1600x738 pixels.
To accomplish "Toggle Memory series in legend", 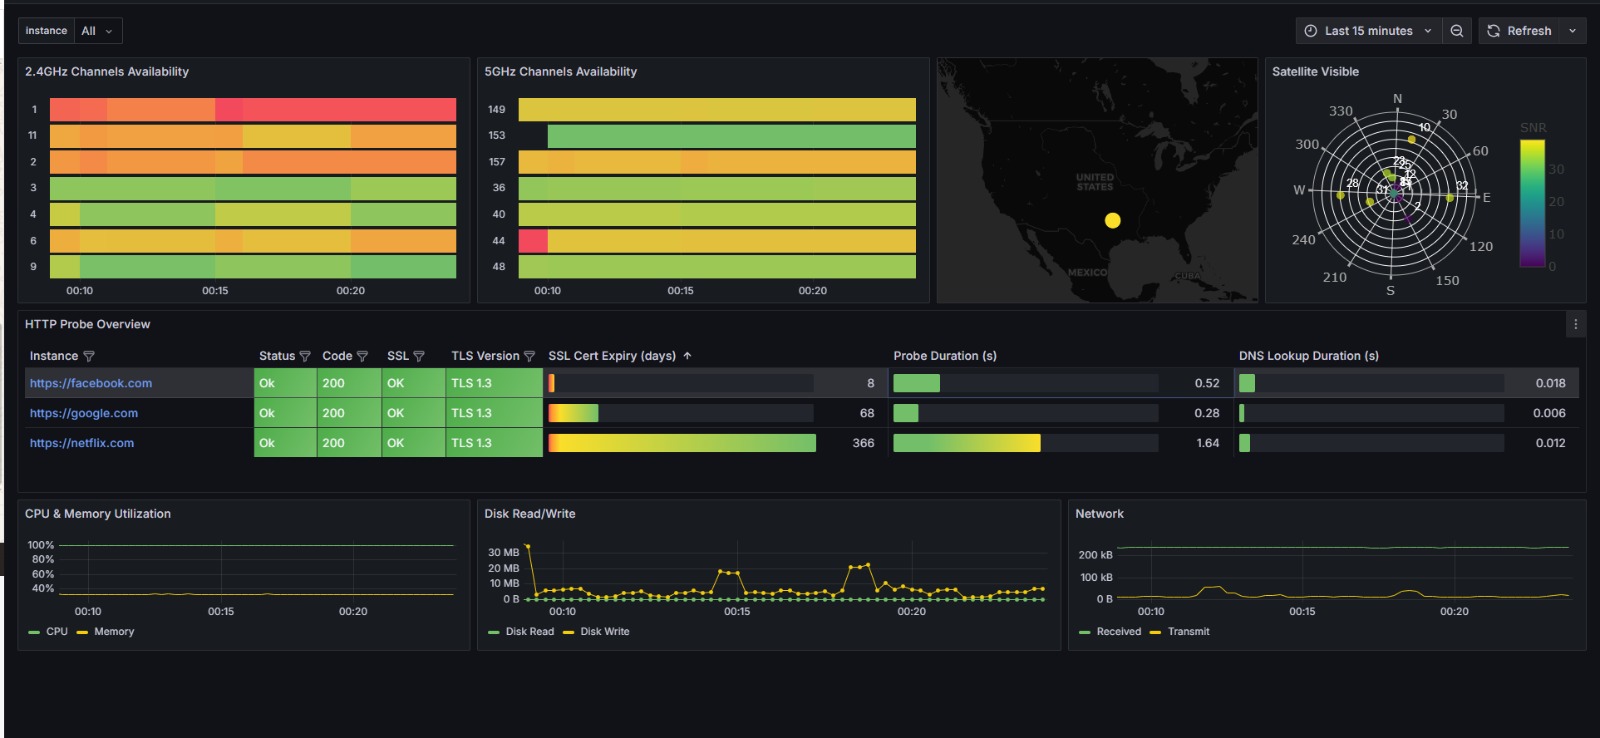I will pyautogui.click(x=113, y=632).
